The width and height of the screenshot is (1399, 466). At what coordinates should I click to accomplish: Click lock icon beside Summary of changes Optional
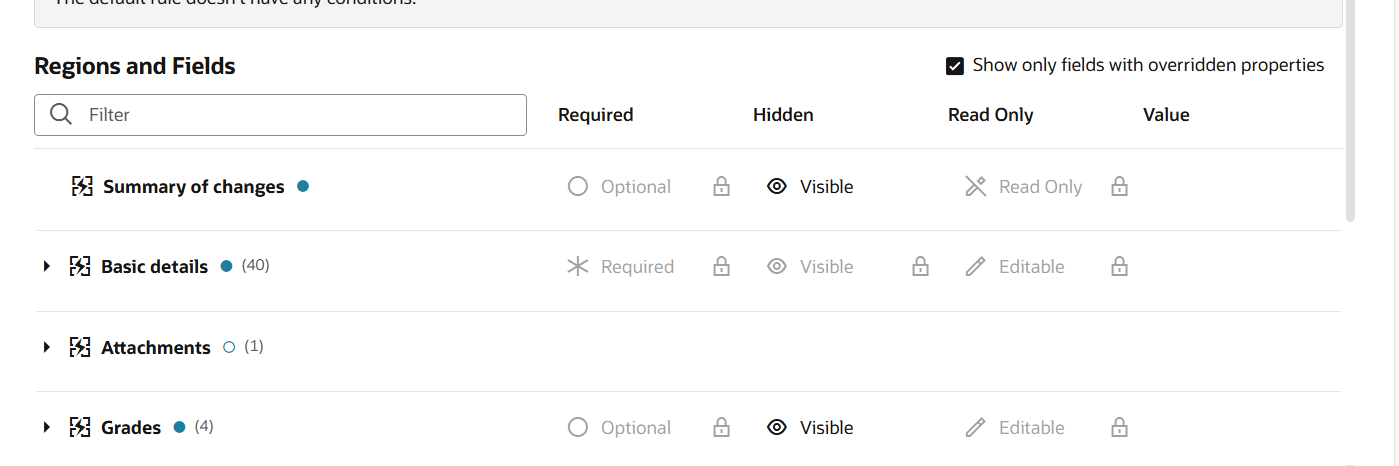(x=721, y=186)
